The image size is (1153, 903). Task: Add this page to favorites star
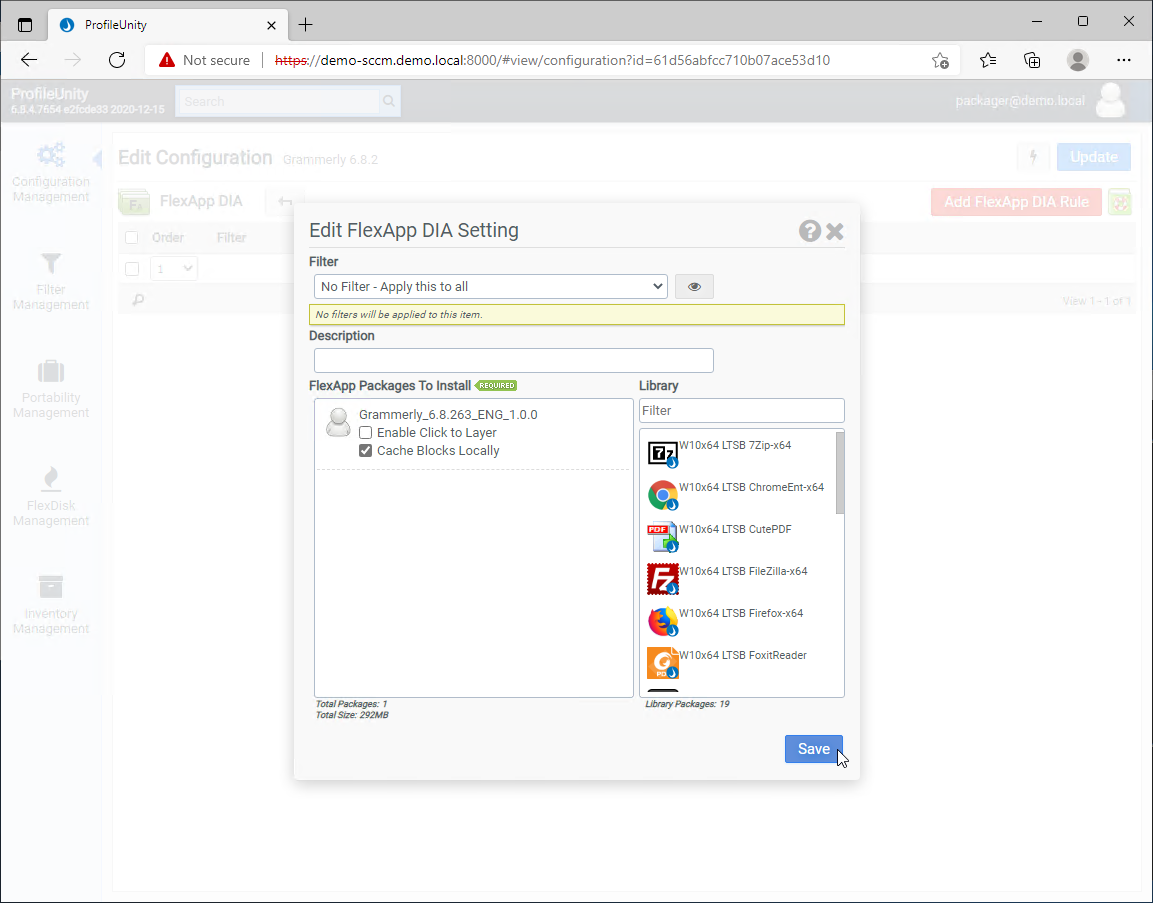click(x=940, y=60)
